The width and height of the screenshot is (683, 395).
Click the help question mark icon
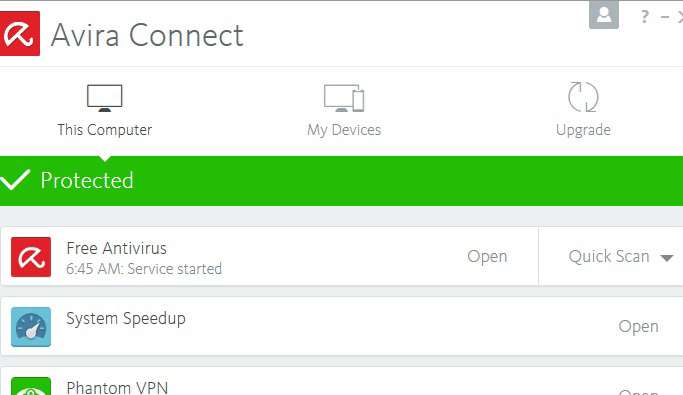coord(645,17)
